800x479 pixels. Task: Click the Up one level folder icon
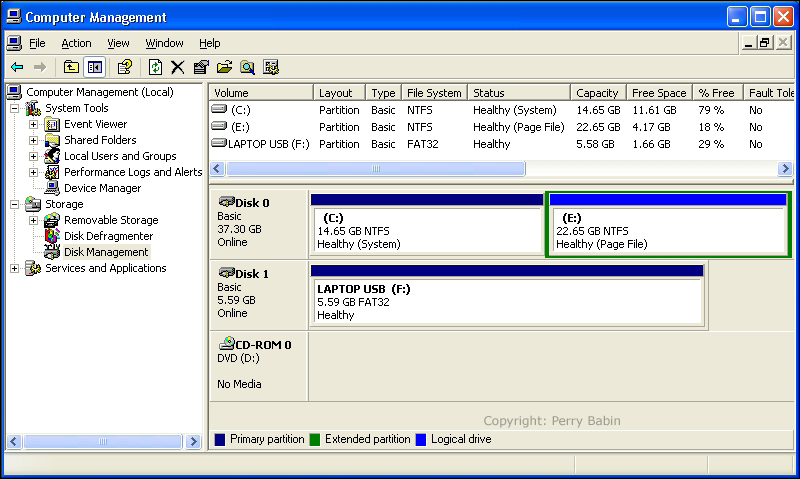point(71,67)
